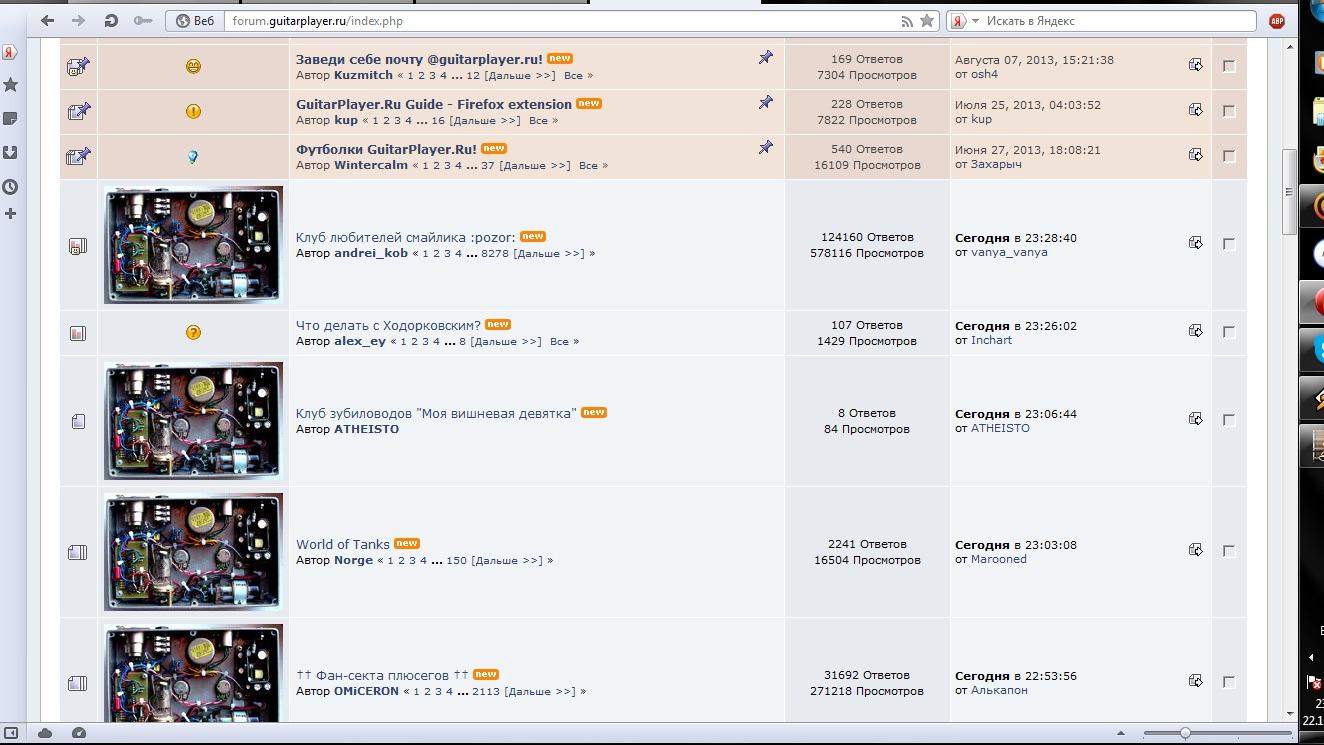Open topic 'Клуб любителей смайлика :pozor:'
The height and width of the screenshot is (745, 1324).
pyautogui.click(x=406, y=238)
